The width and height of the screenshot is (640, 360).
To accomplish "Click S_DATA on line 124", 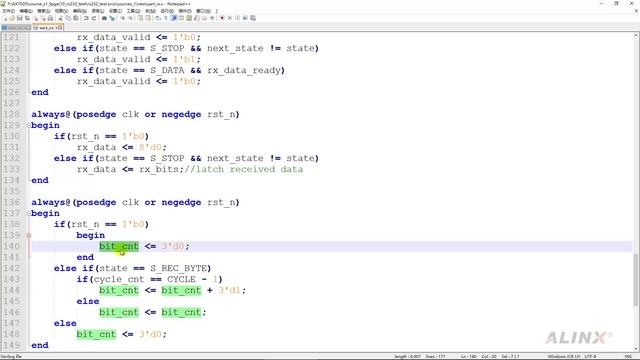I will 167,70.
